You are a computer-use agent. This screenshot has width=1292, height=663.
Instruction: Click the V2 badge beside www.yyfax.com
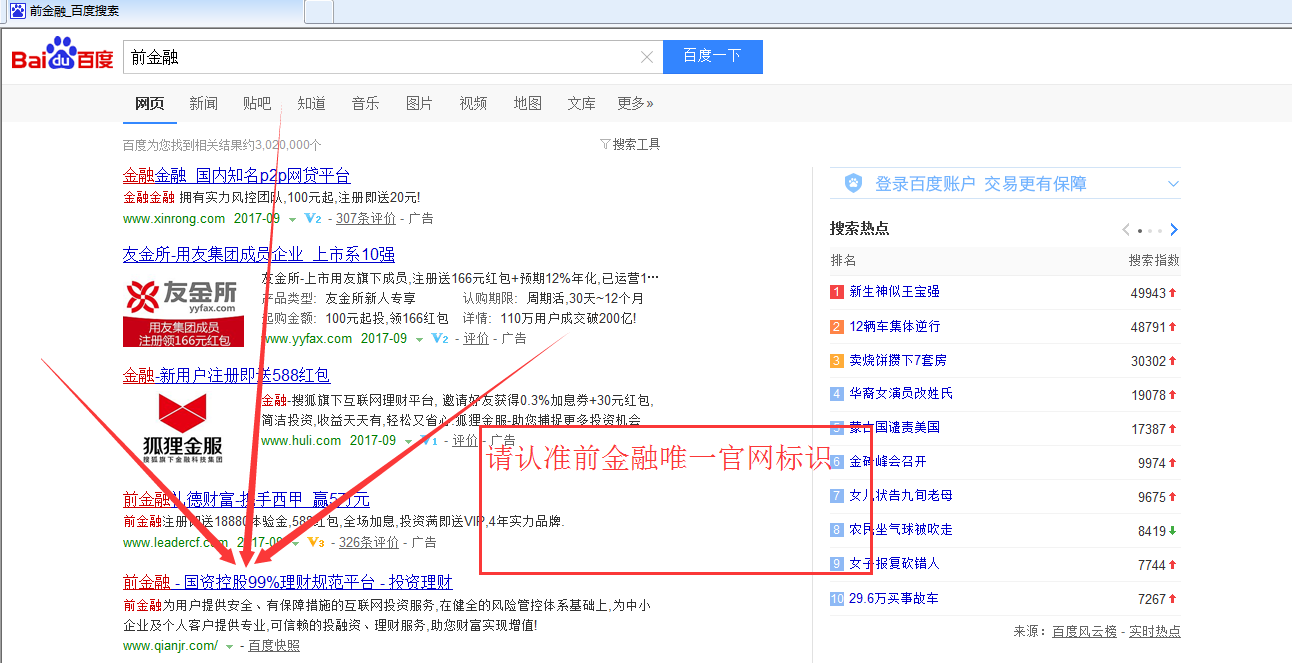pos(440,338)
